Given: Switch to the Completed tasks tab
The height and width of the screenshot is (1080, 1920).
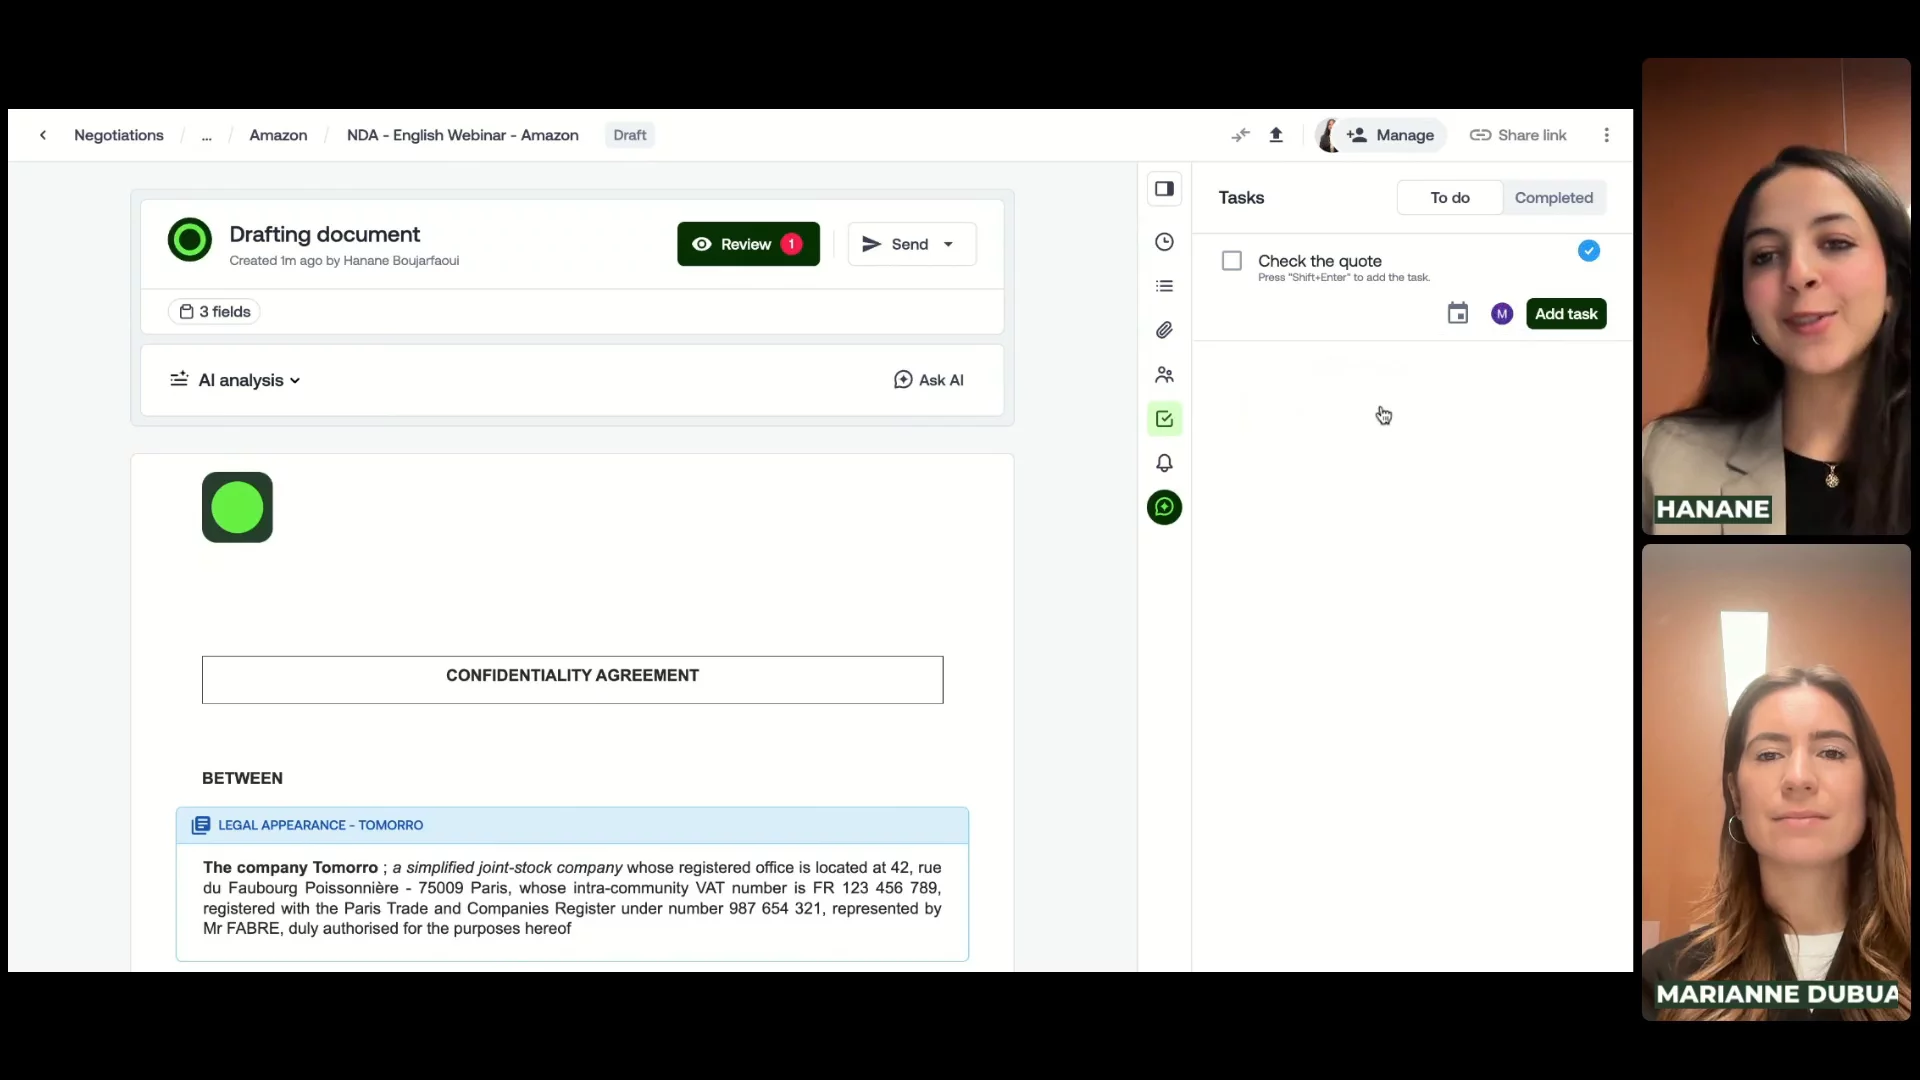Looking at the screenshot, I should coord(1553,198).
